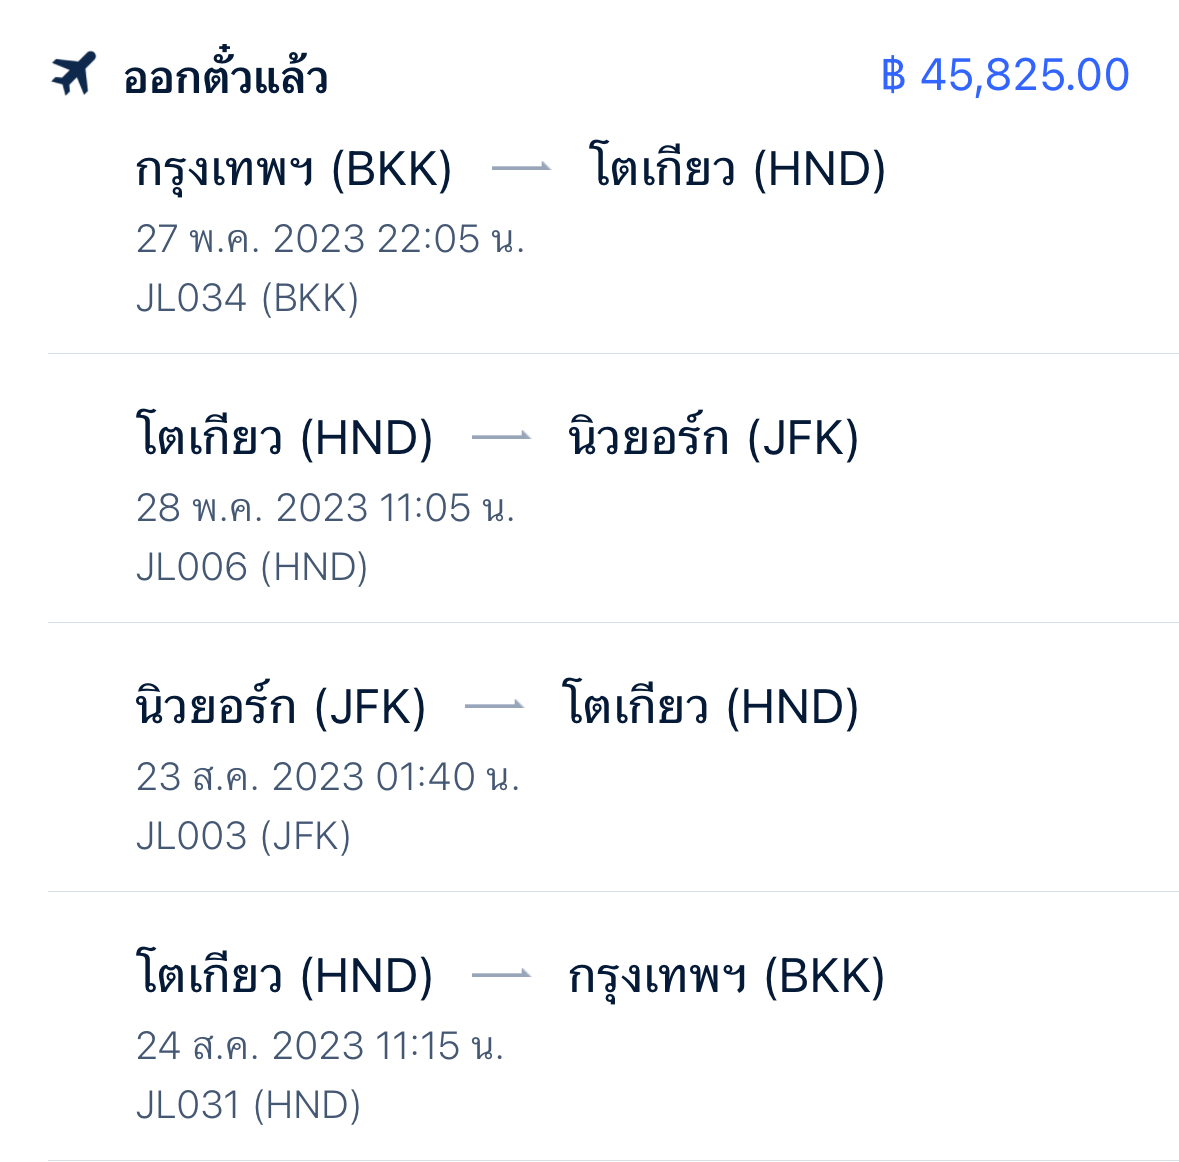This screenshot has height=1162, width=1179.
Task: Click the arrow between BKK and HND
Action: tap(521, 168)
